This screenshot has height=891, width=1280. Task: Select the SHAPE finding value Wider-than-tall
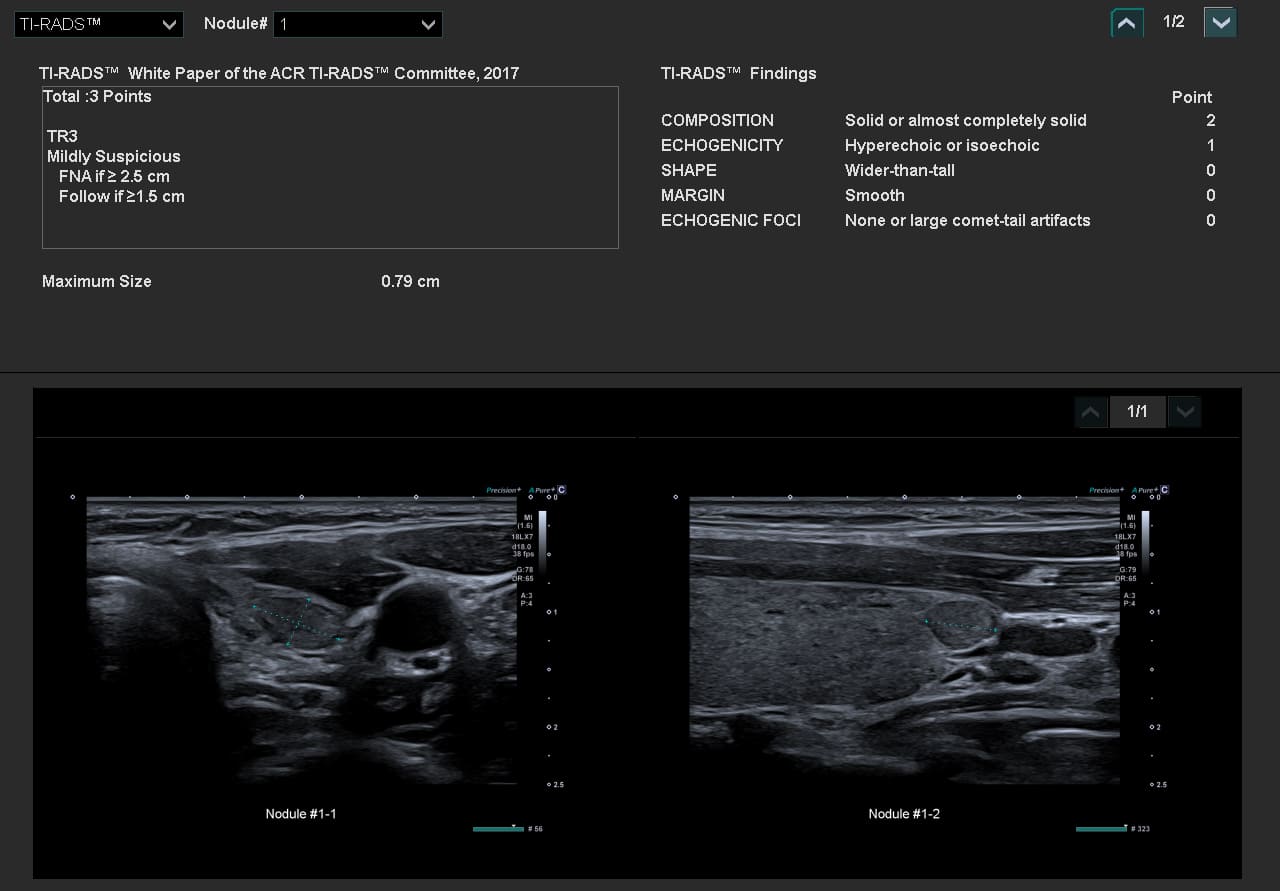[x=900, y=170]
